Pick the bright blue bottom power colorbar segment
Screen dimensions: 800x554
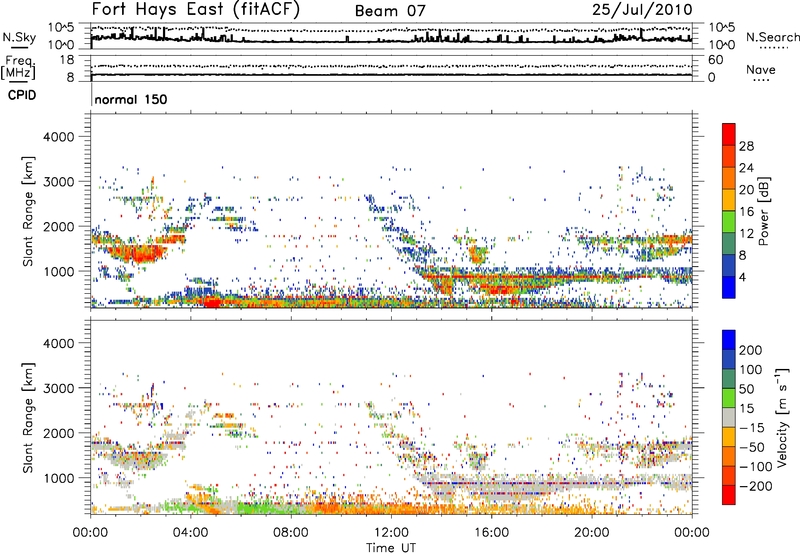tap(729, 287)
